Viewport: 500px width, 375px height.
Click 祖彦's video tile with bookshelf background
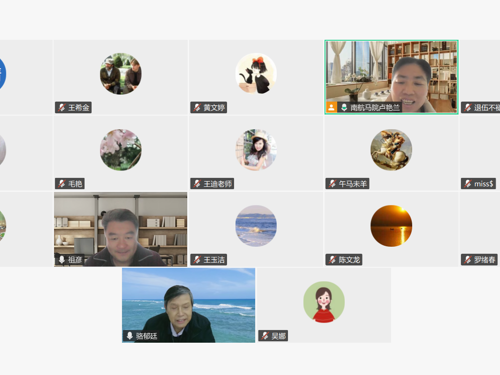(121, 229)
